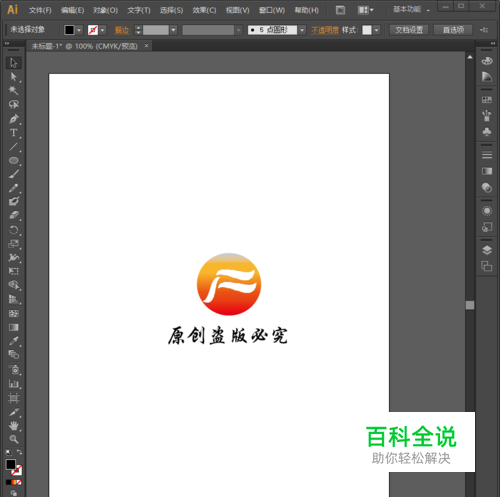Click the control bar black fill swatch
500x497 pixels.
pos(69,30)
